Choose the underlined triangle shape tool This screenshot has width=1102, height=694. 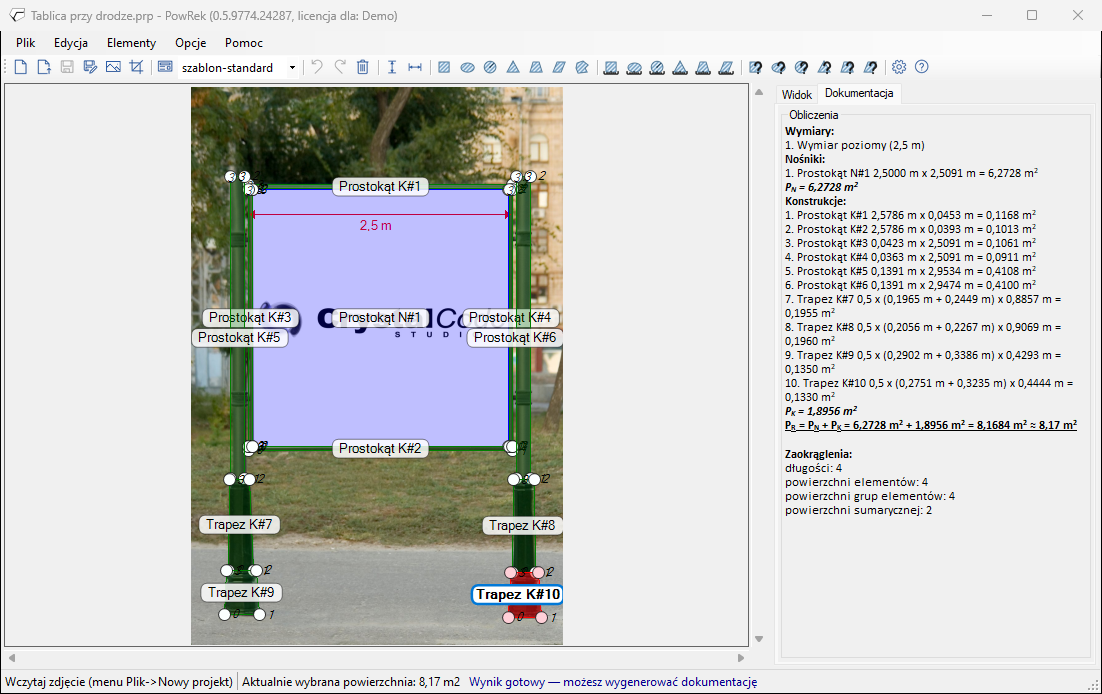pos(680,68)
